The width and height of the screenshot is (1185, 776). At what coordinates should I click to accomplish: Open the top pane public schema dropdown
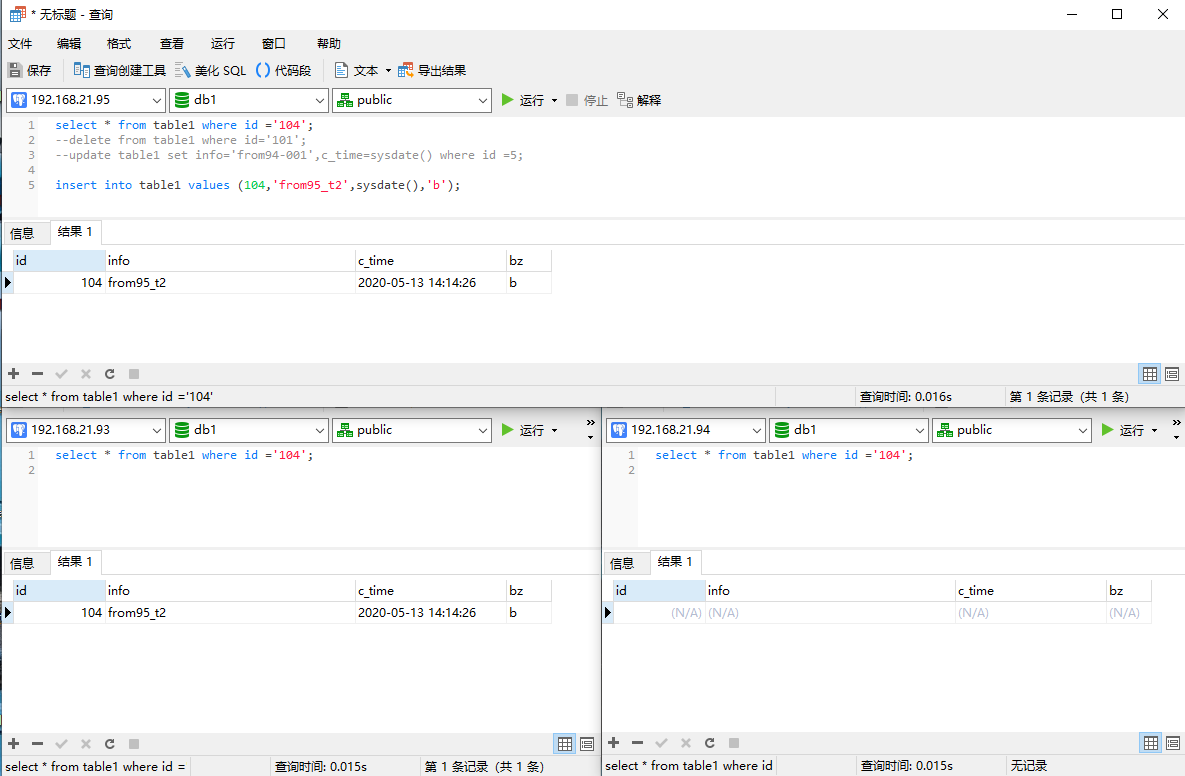pos(412,100)
